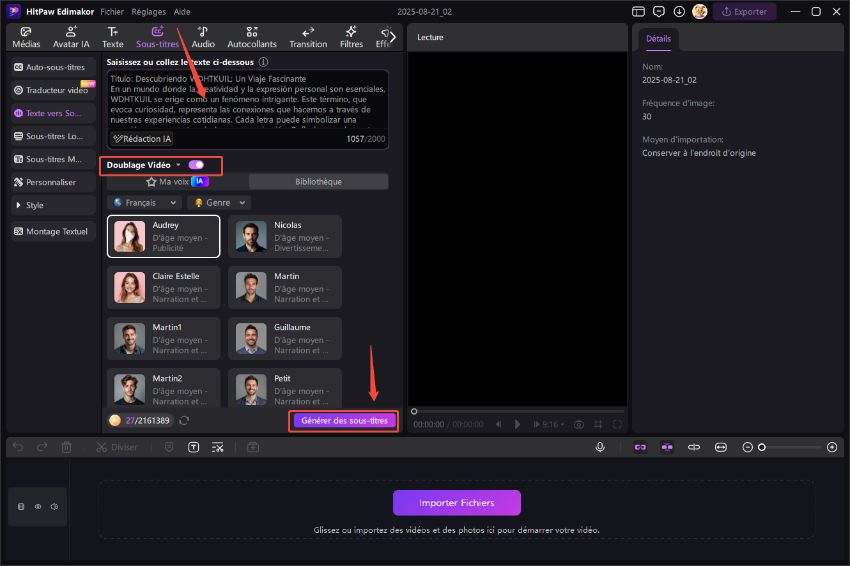Toggle the timeline track visibility eye icon

(x=38, y=506)
